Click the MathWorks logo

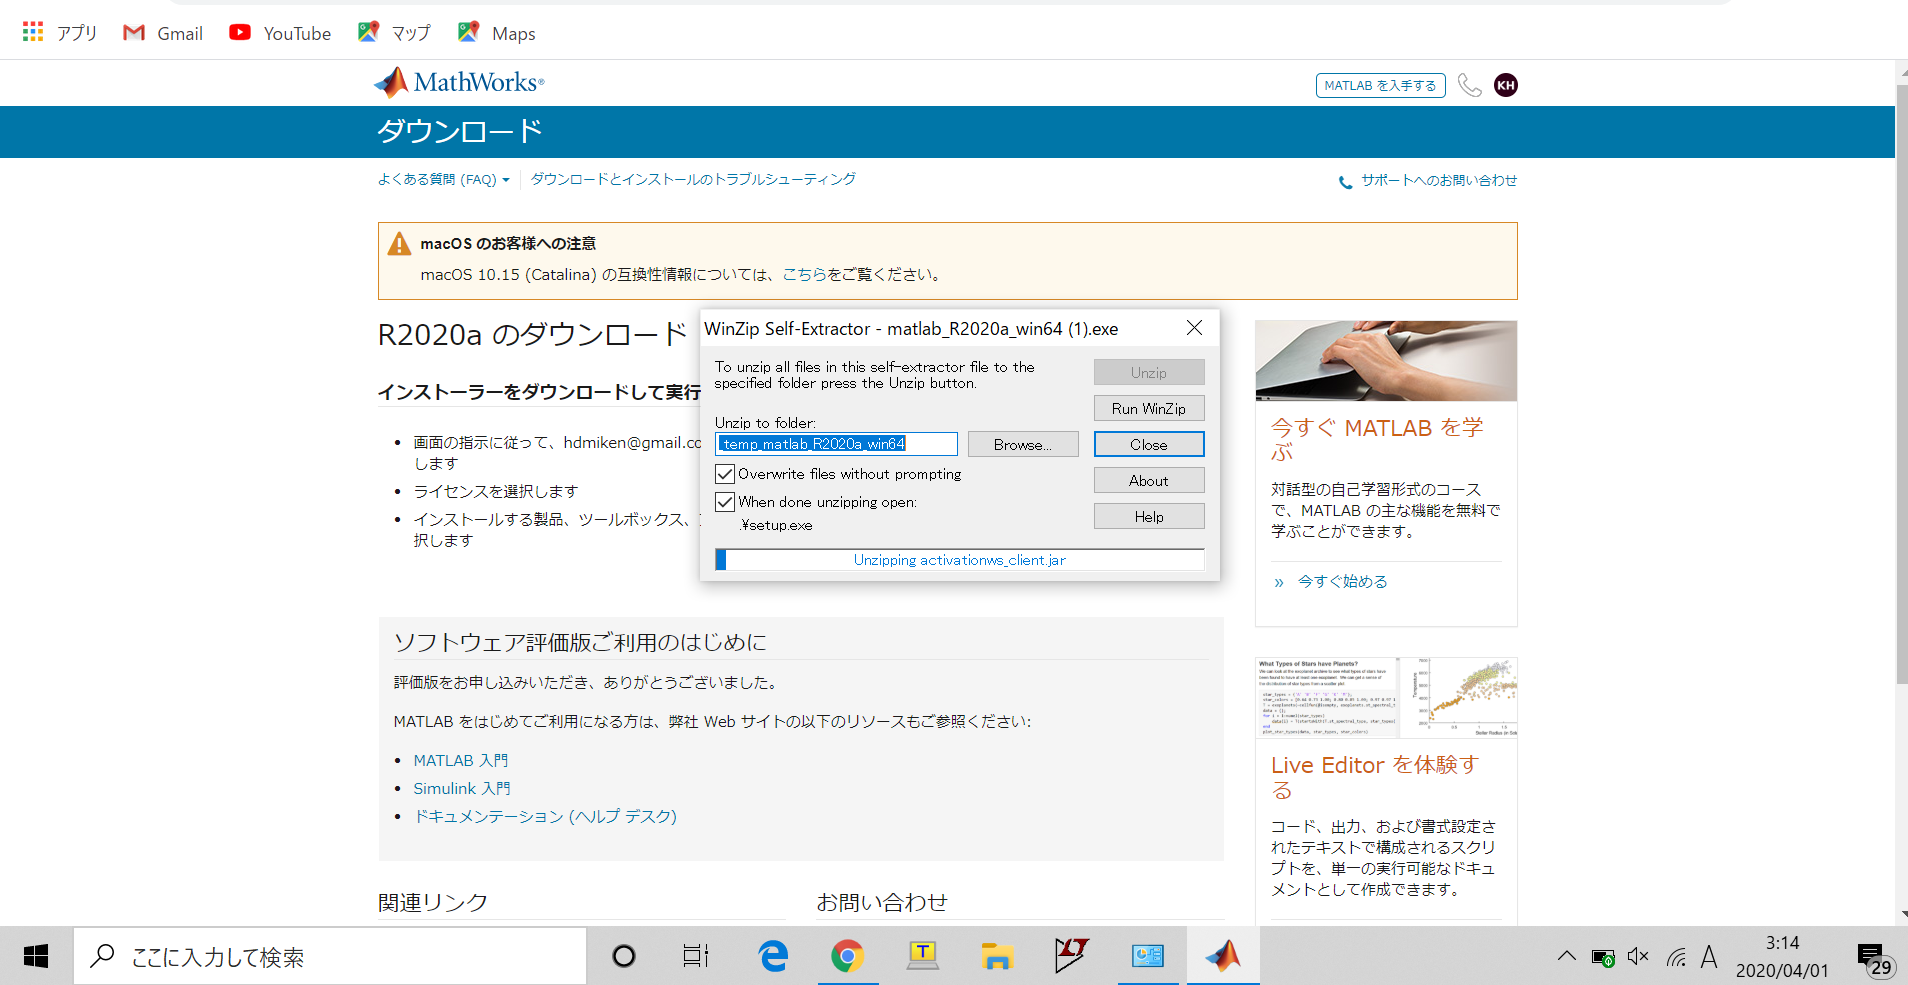coord(459,82)
